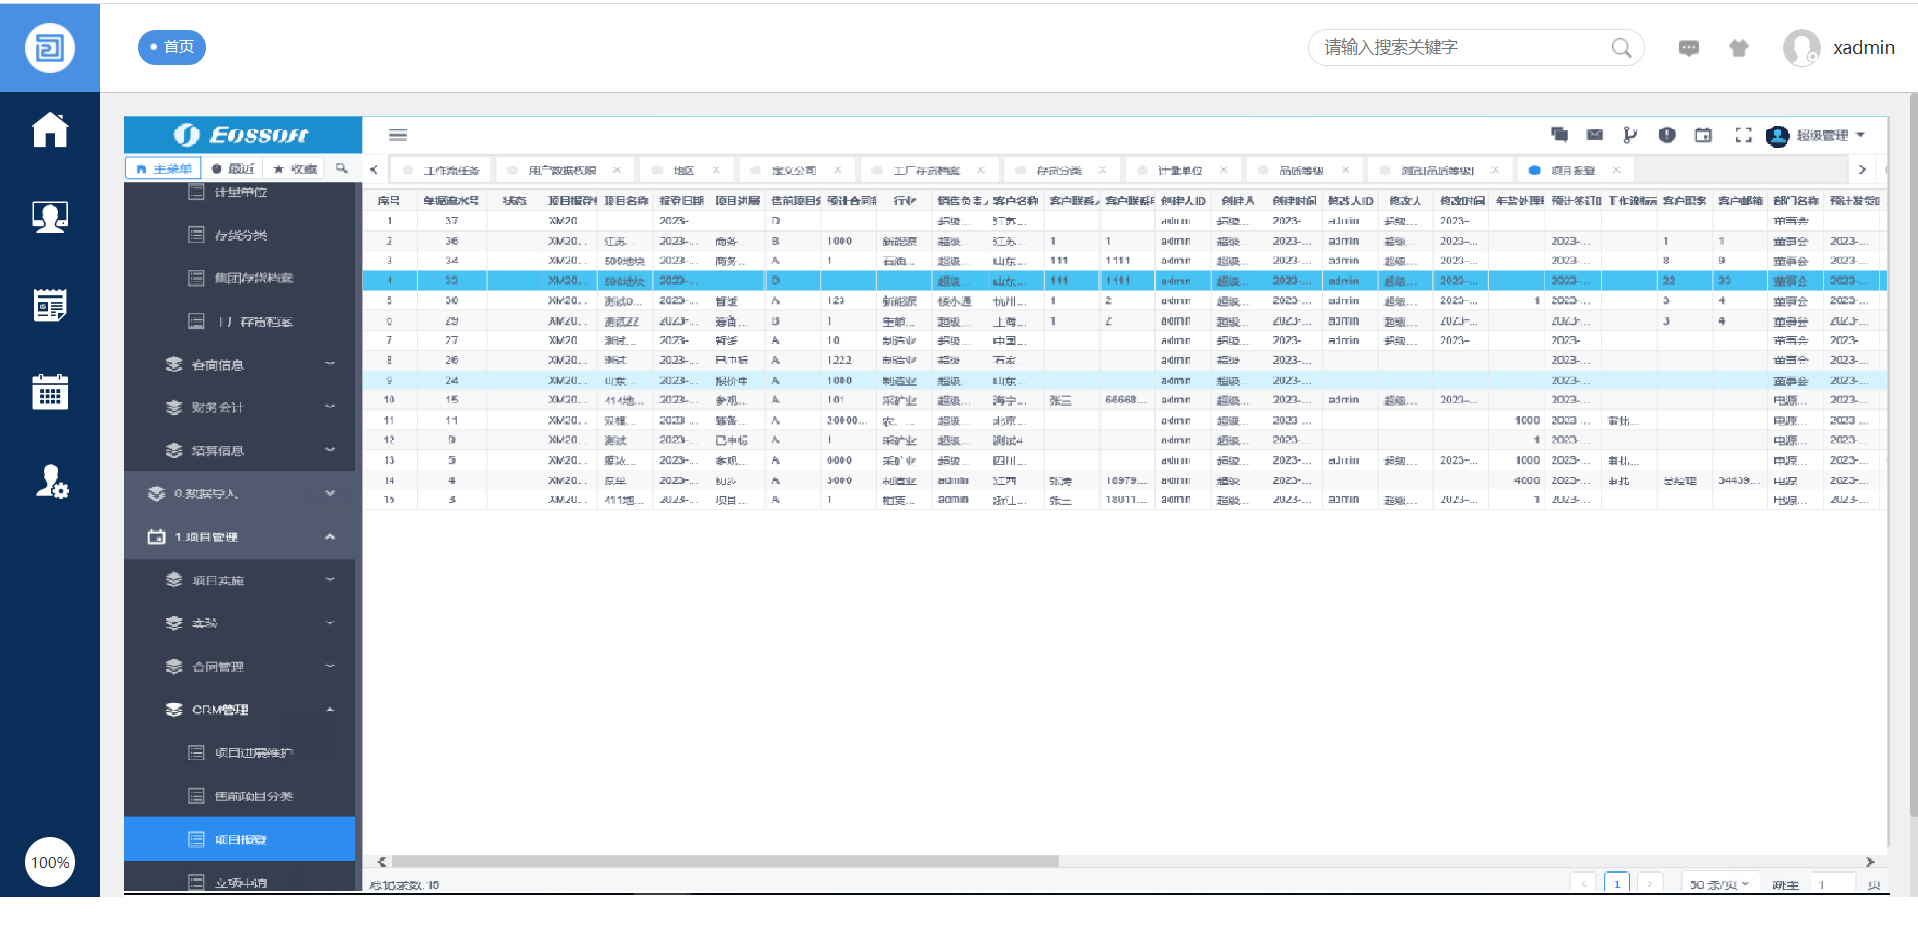The width and height of the screenshot is (1918, 933).
Task: Open the 超级管理 user dropdown
Action: coord(1819,135)
